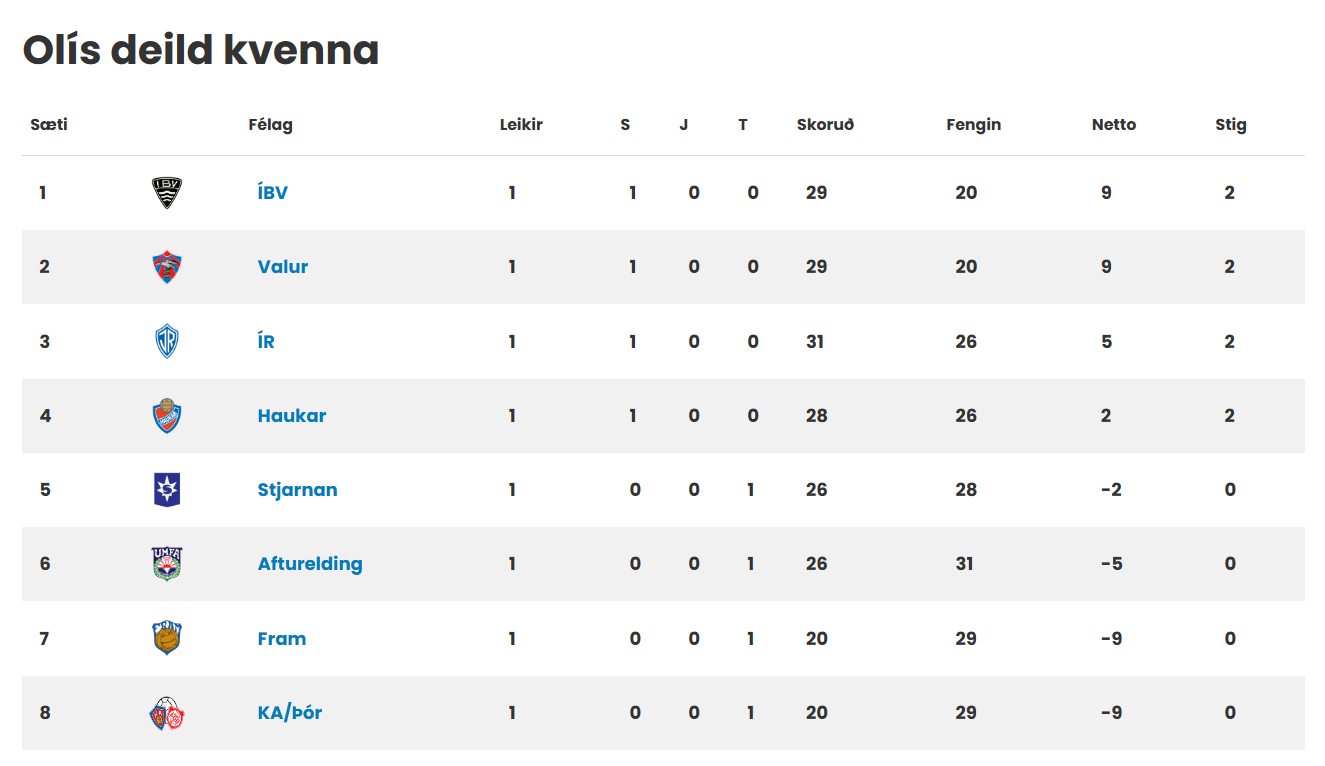Screen dimensions: 1325x766
Task: Click the Netto column header
Action: click(x=1114, y=125)
